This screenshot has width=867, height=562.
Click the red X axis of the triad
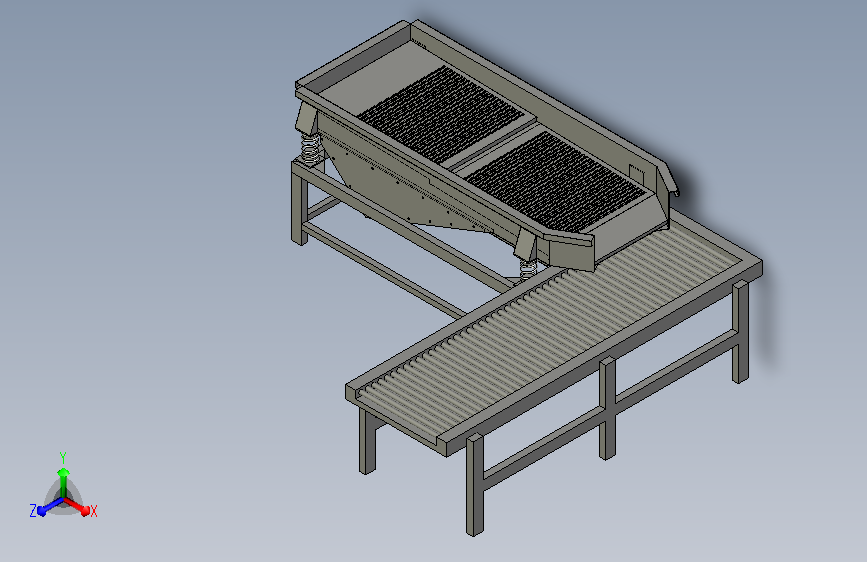point(77,506)
